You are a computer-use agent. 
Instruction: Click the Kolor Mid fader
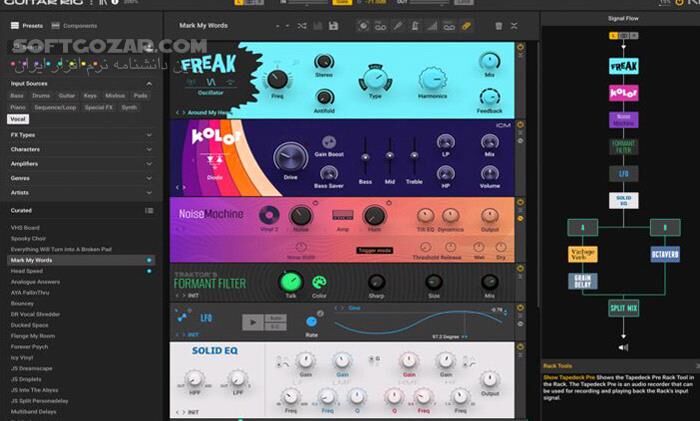coord(390,155)
